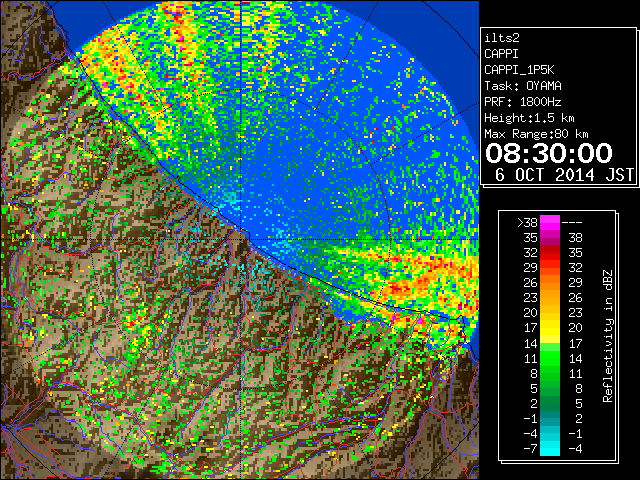Click the '>38' legend label
This screenshot has width=640, height=480.
tap(527, 222)
